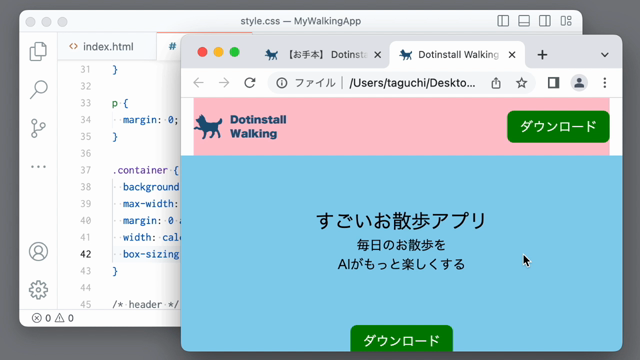Toggle secondary side bar layout icon
Image resolution: width=640 pixels, height=360 pixels.
[x=544, y=21]
